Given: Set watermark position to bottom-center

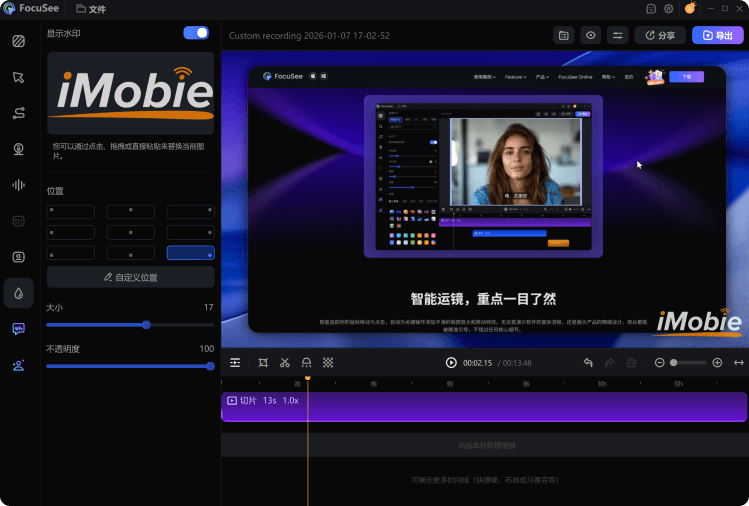Looking at the screenshot, I should tap(130, 253).
